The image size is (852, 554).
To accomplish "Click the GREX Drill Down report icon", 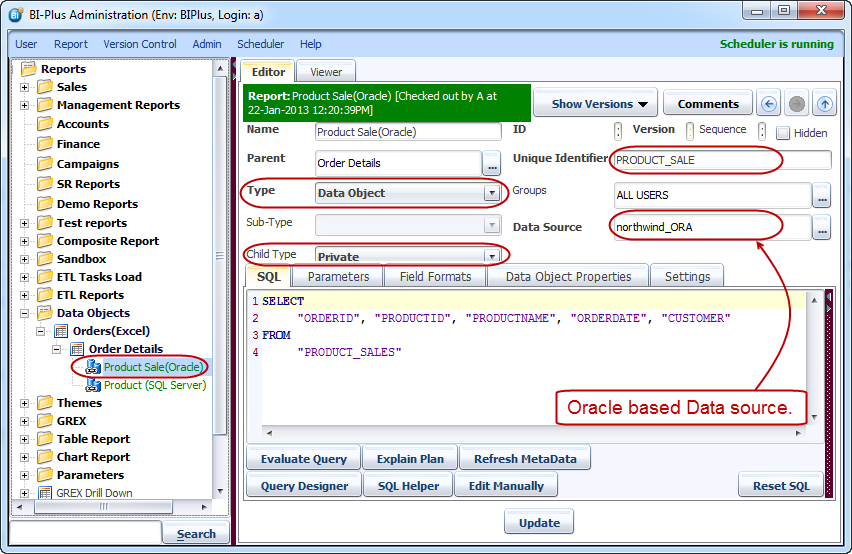I will click(45, 493).
